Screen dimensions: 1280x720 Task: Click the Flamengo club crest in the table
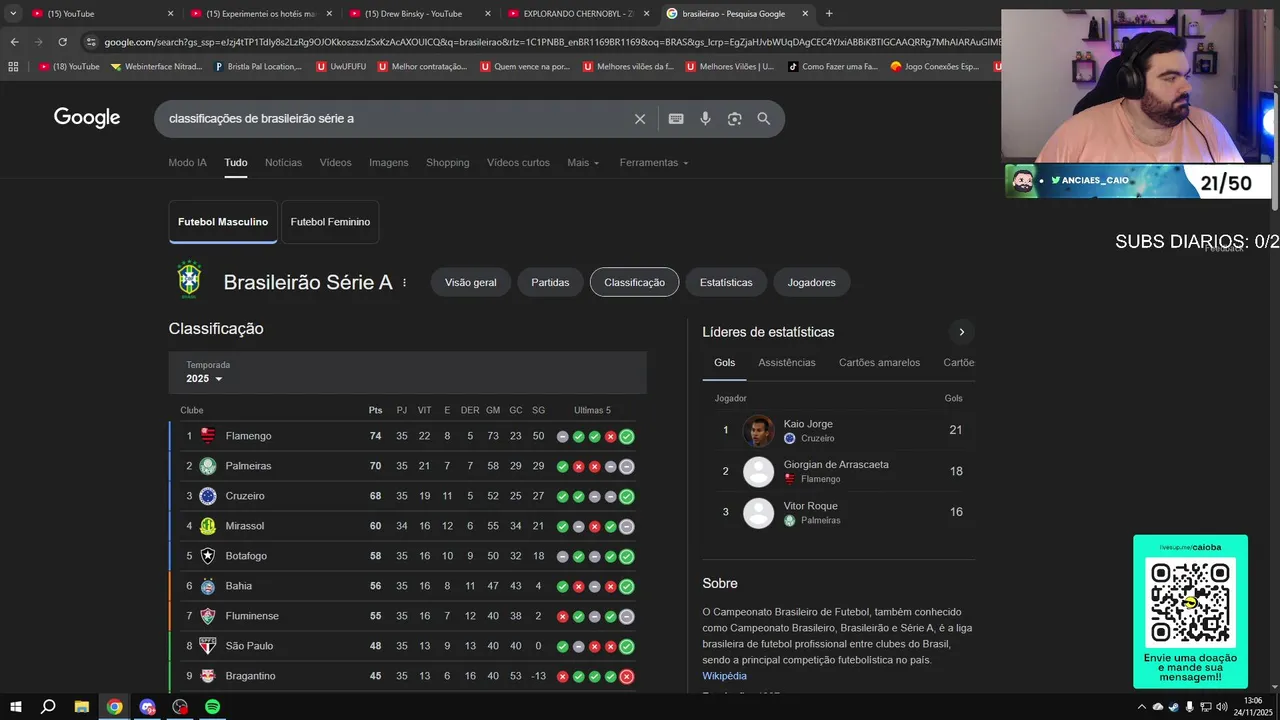coord(208,436)
